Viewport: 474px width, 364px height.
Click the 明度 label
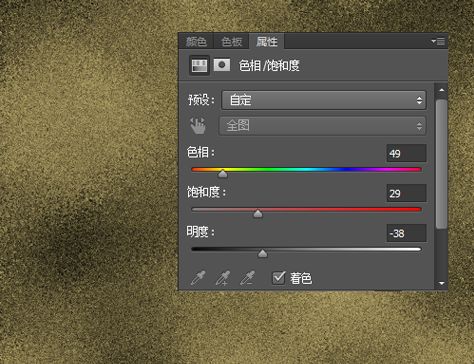[x=201, y=232]
